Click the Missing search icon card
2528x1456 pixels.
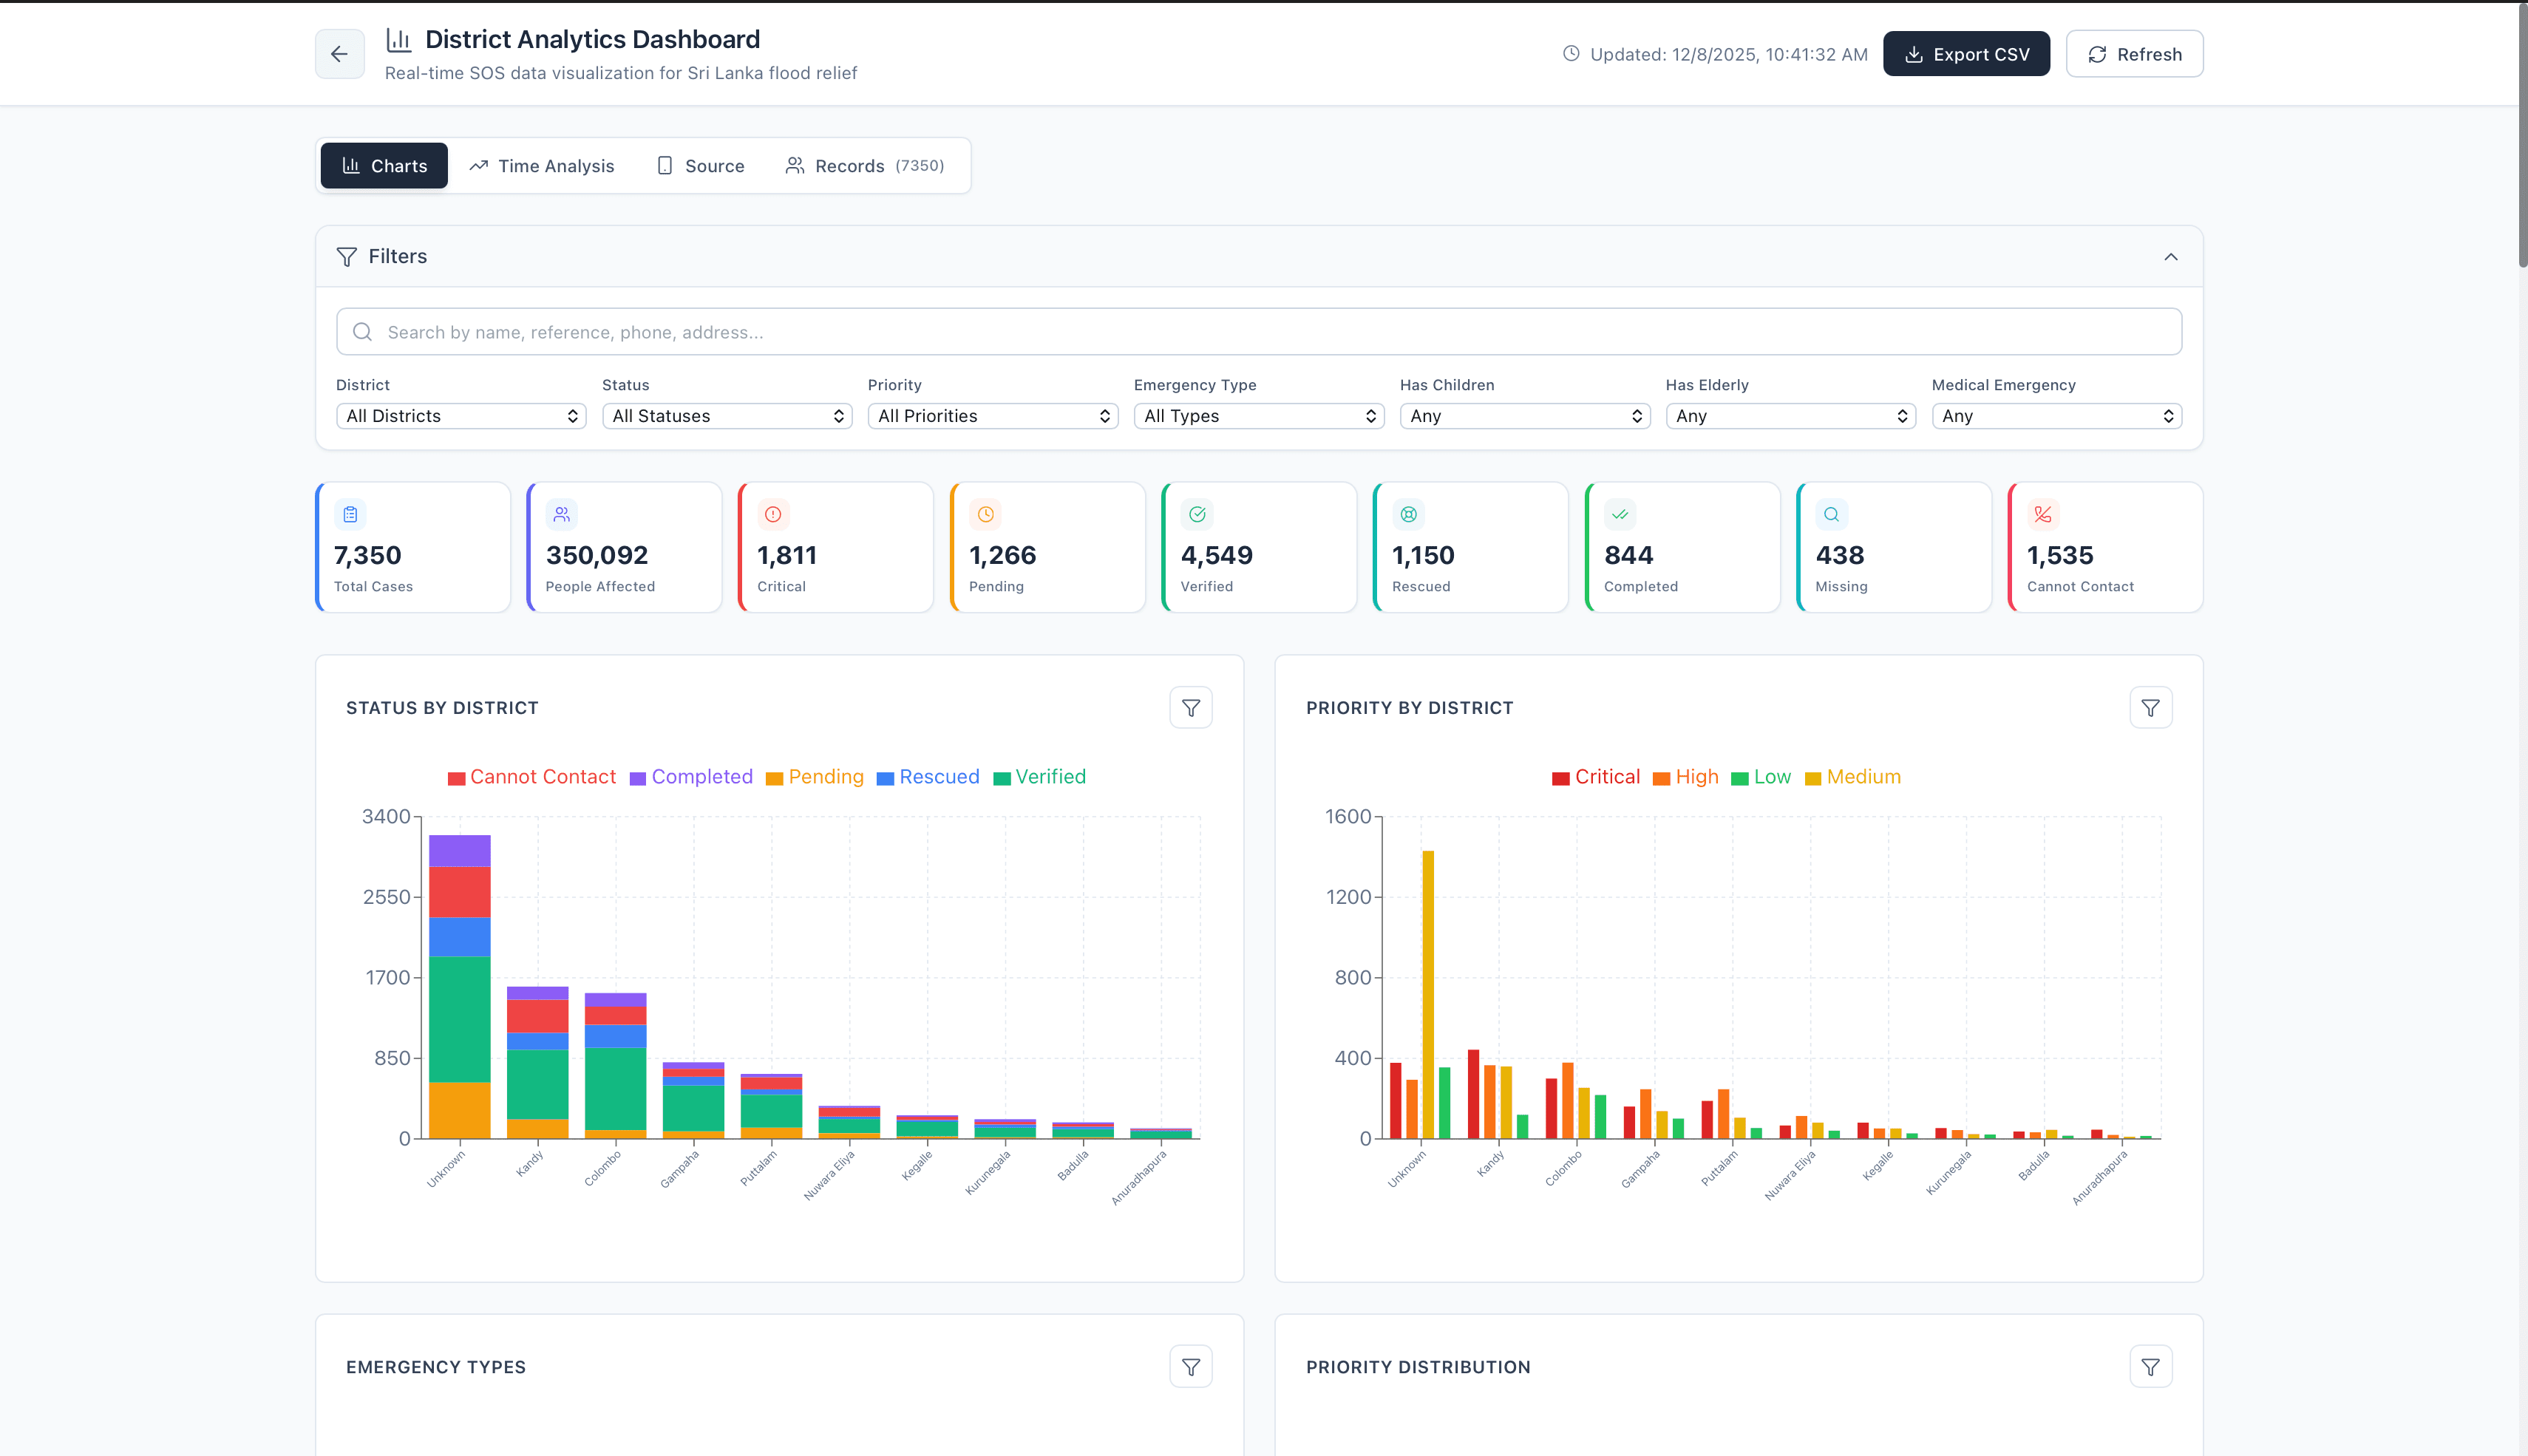pyautogui.click(x=1831, y=514)
